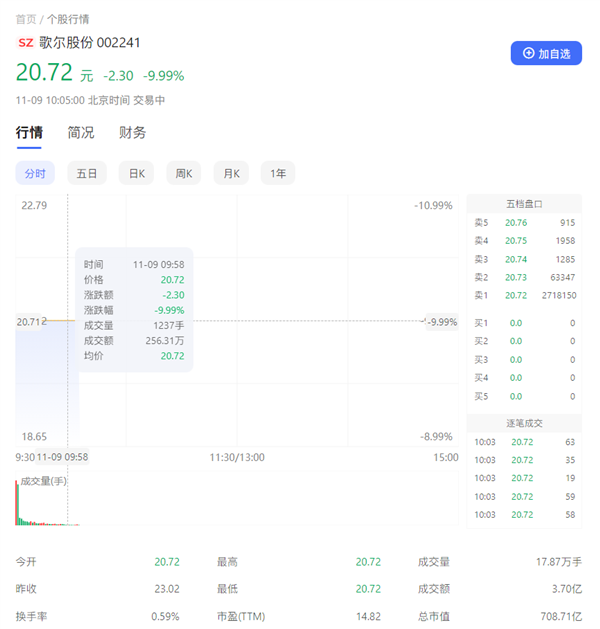Select the 1年 chart period
Screen dimensions: 600x629
(278, 173)
